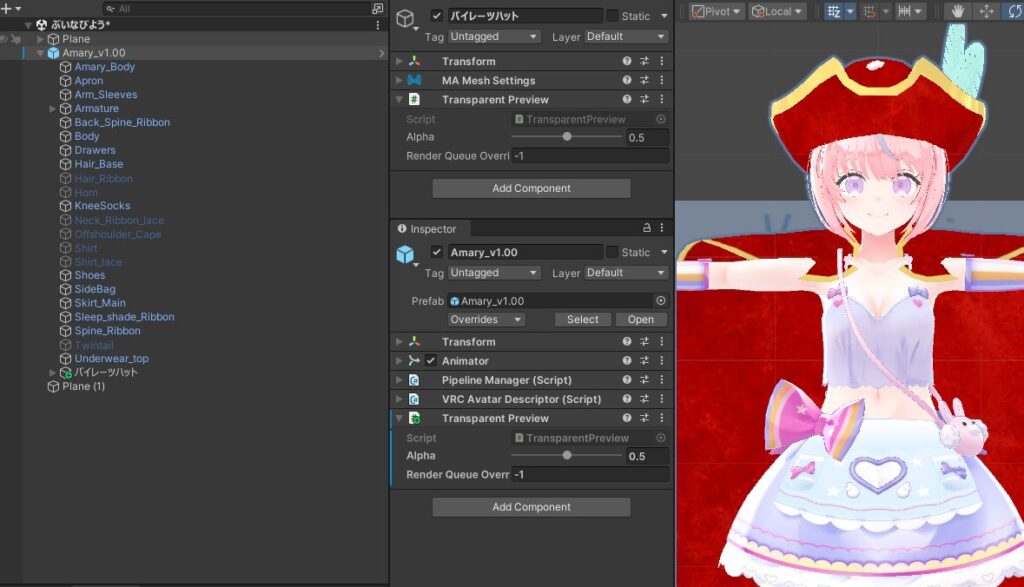Select the Move tool in scene toolbar

986,11
